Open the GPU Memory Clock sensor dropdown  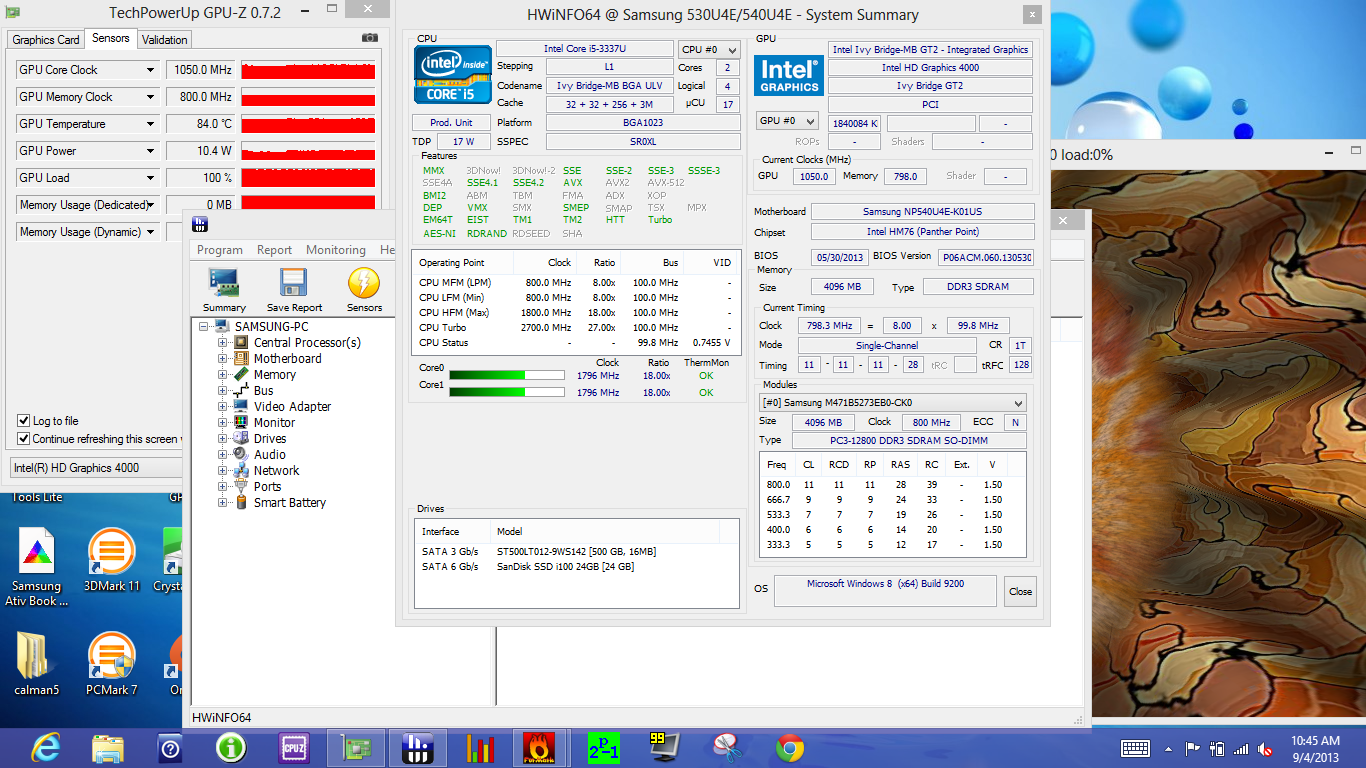(x=151, y=97)
